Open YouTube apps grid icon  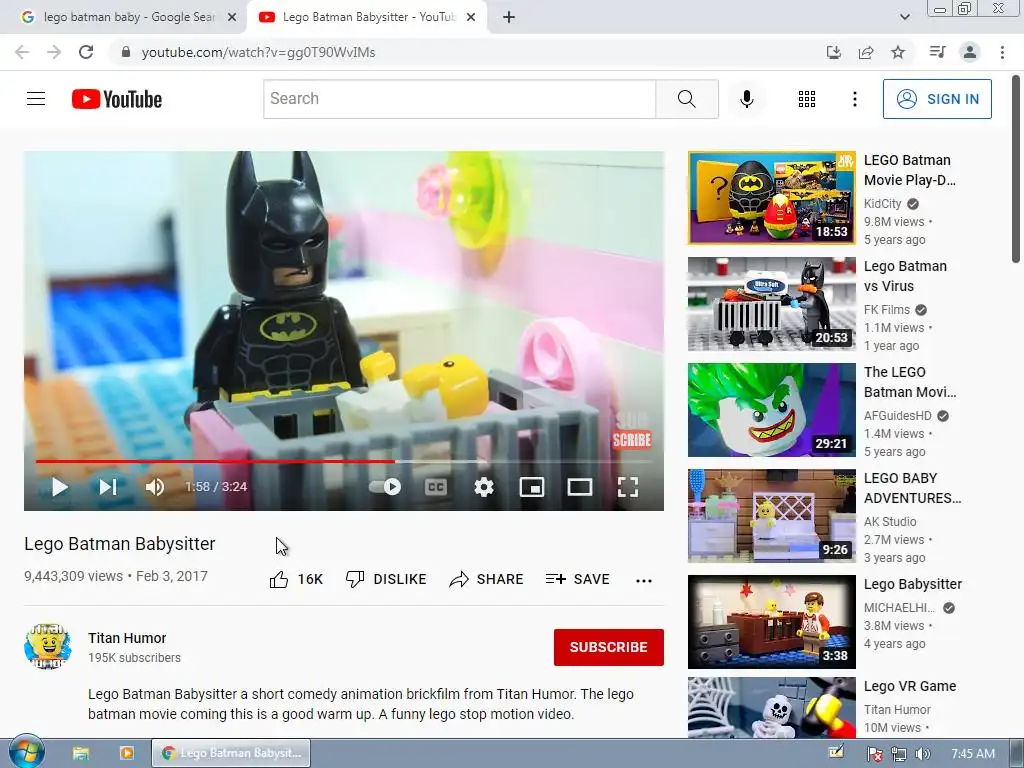pyautogui.click(x=807, y=99)
